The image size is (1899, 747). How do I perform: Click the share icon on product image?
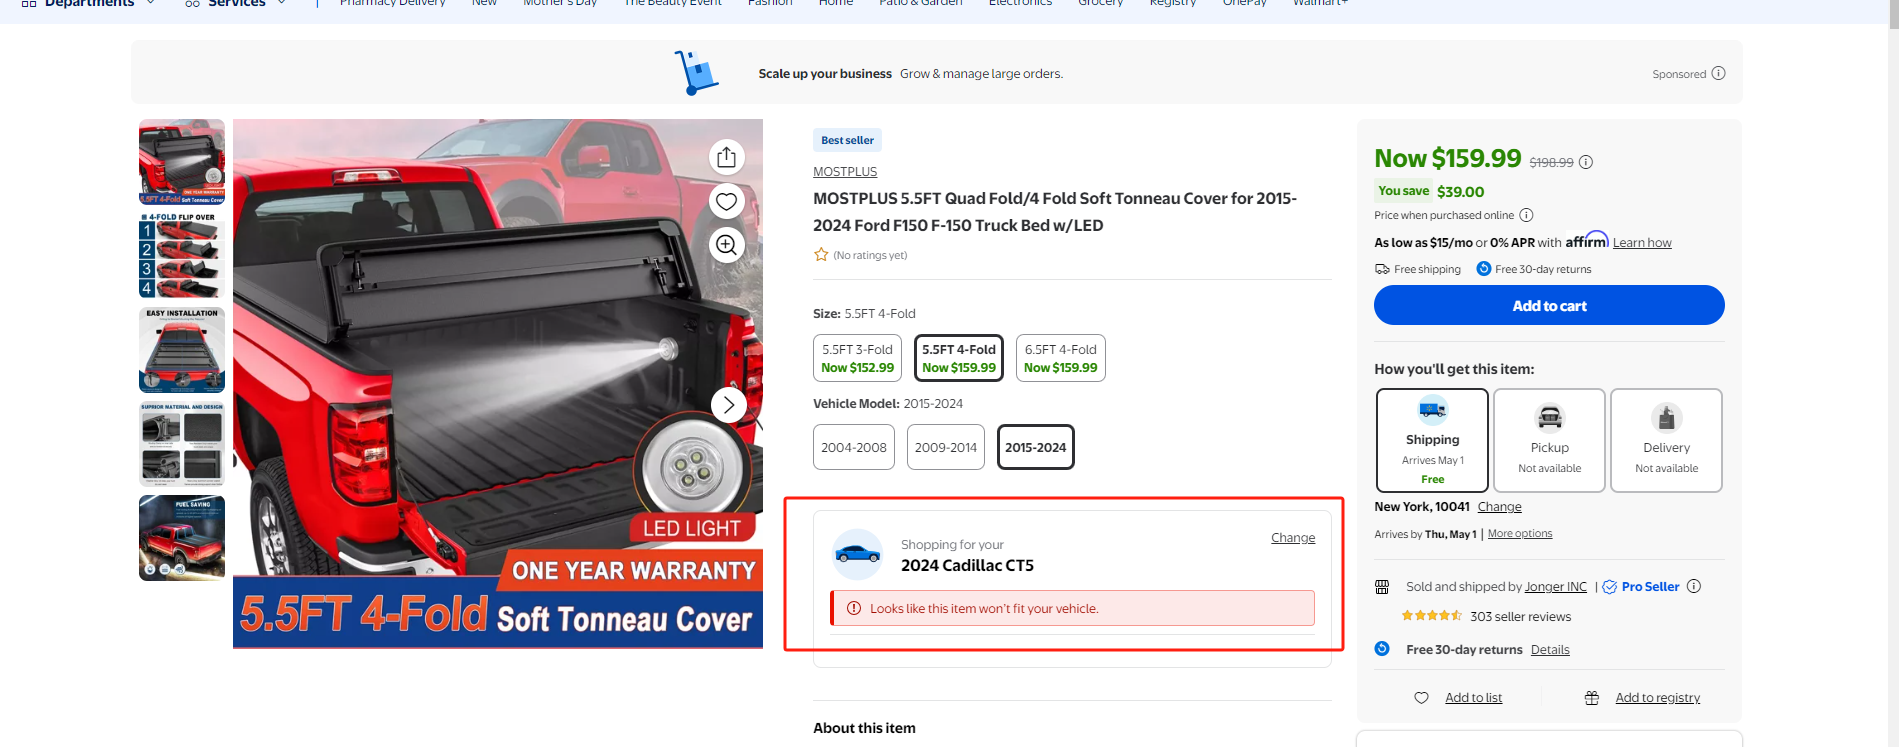(727, 157)
